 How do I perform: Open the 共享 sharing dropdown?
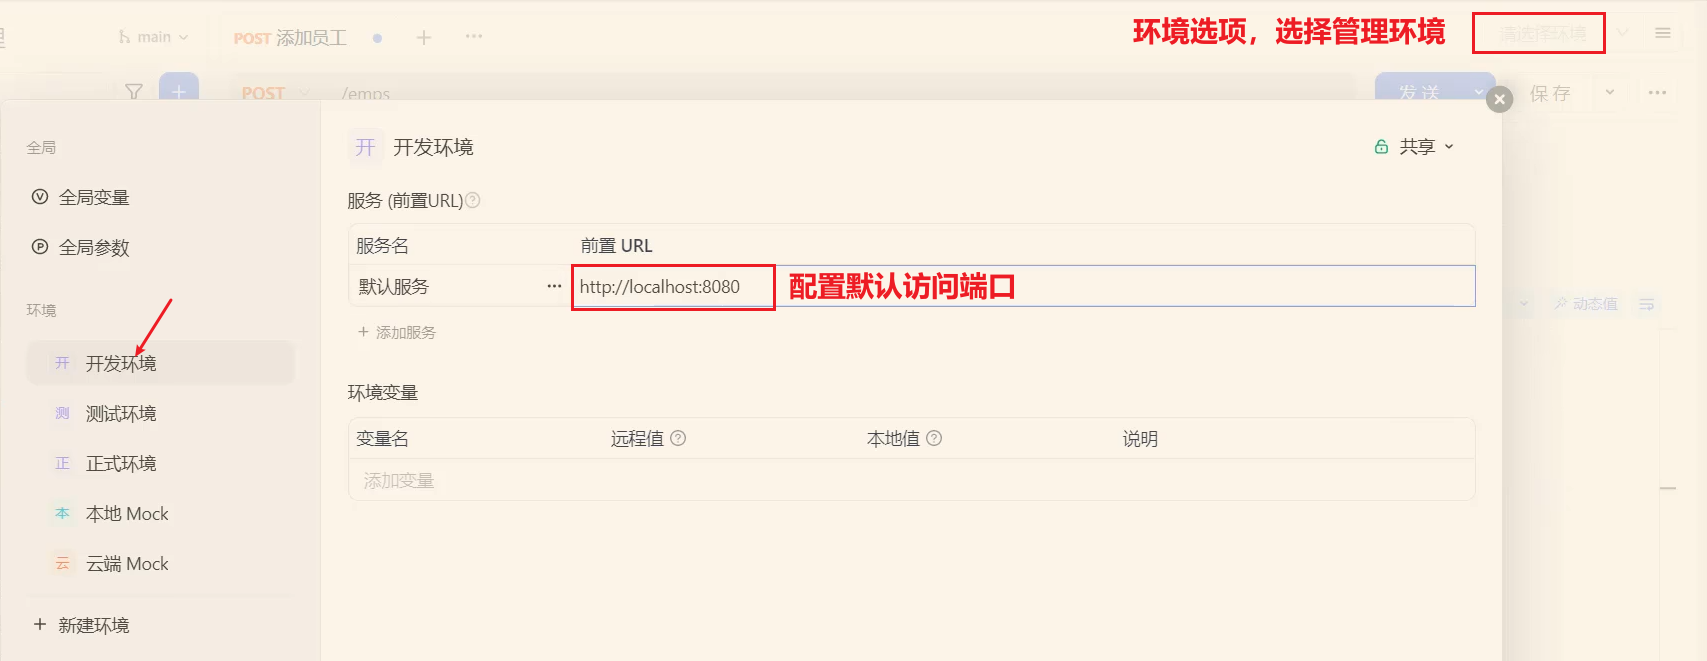click(1415, 147)
